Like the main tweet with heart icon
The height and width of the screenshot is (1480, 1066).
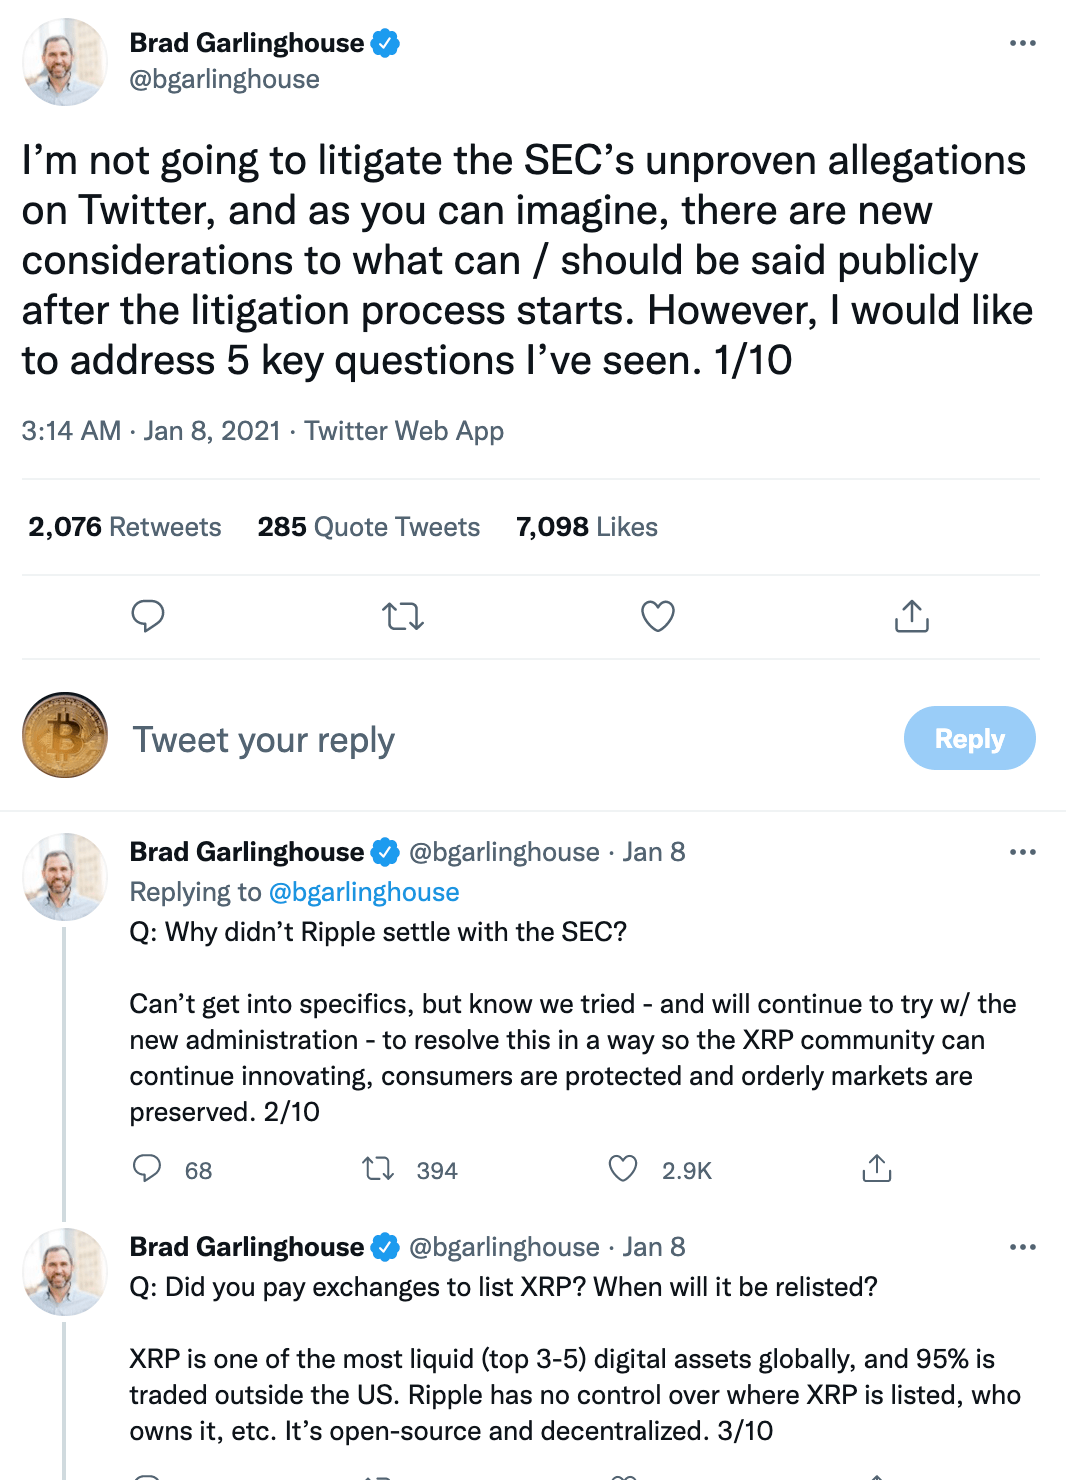658,616
